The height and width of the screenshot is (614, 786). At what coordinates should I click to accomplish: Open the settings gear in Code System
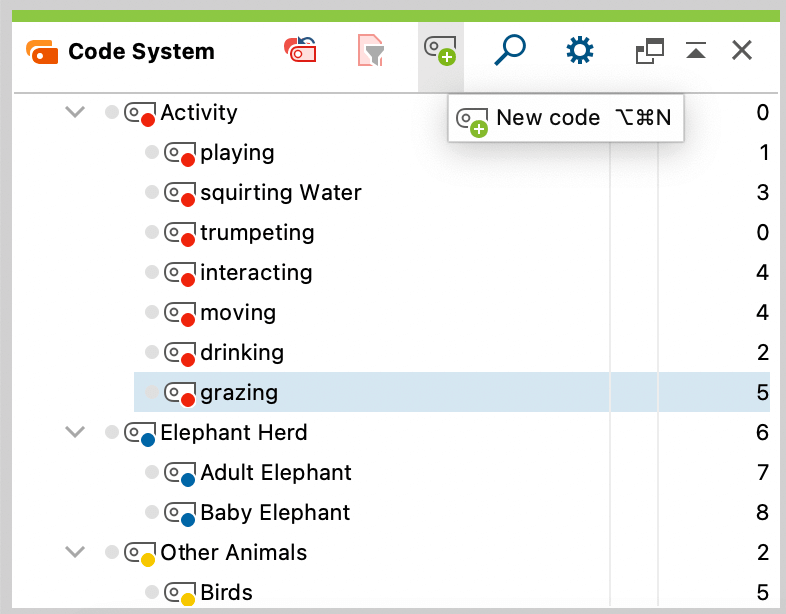click(x=580, y=50)
